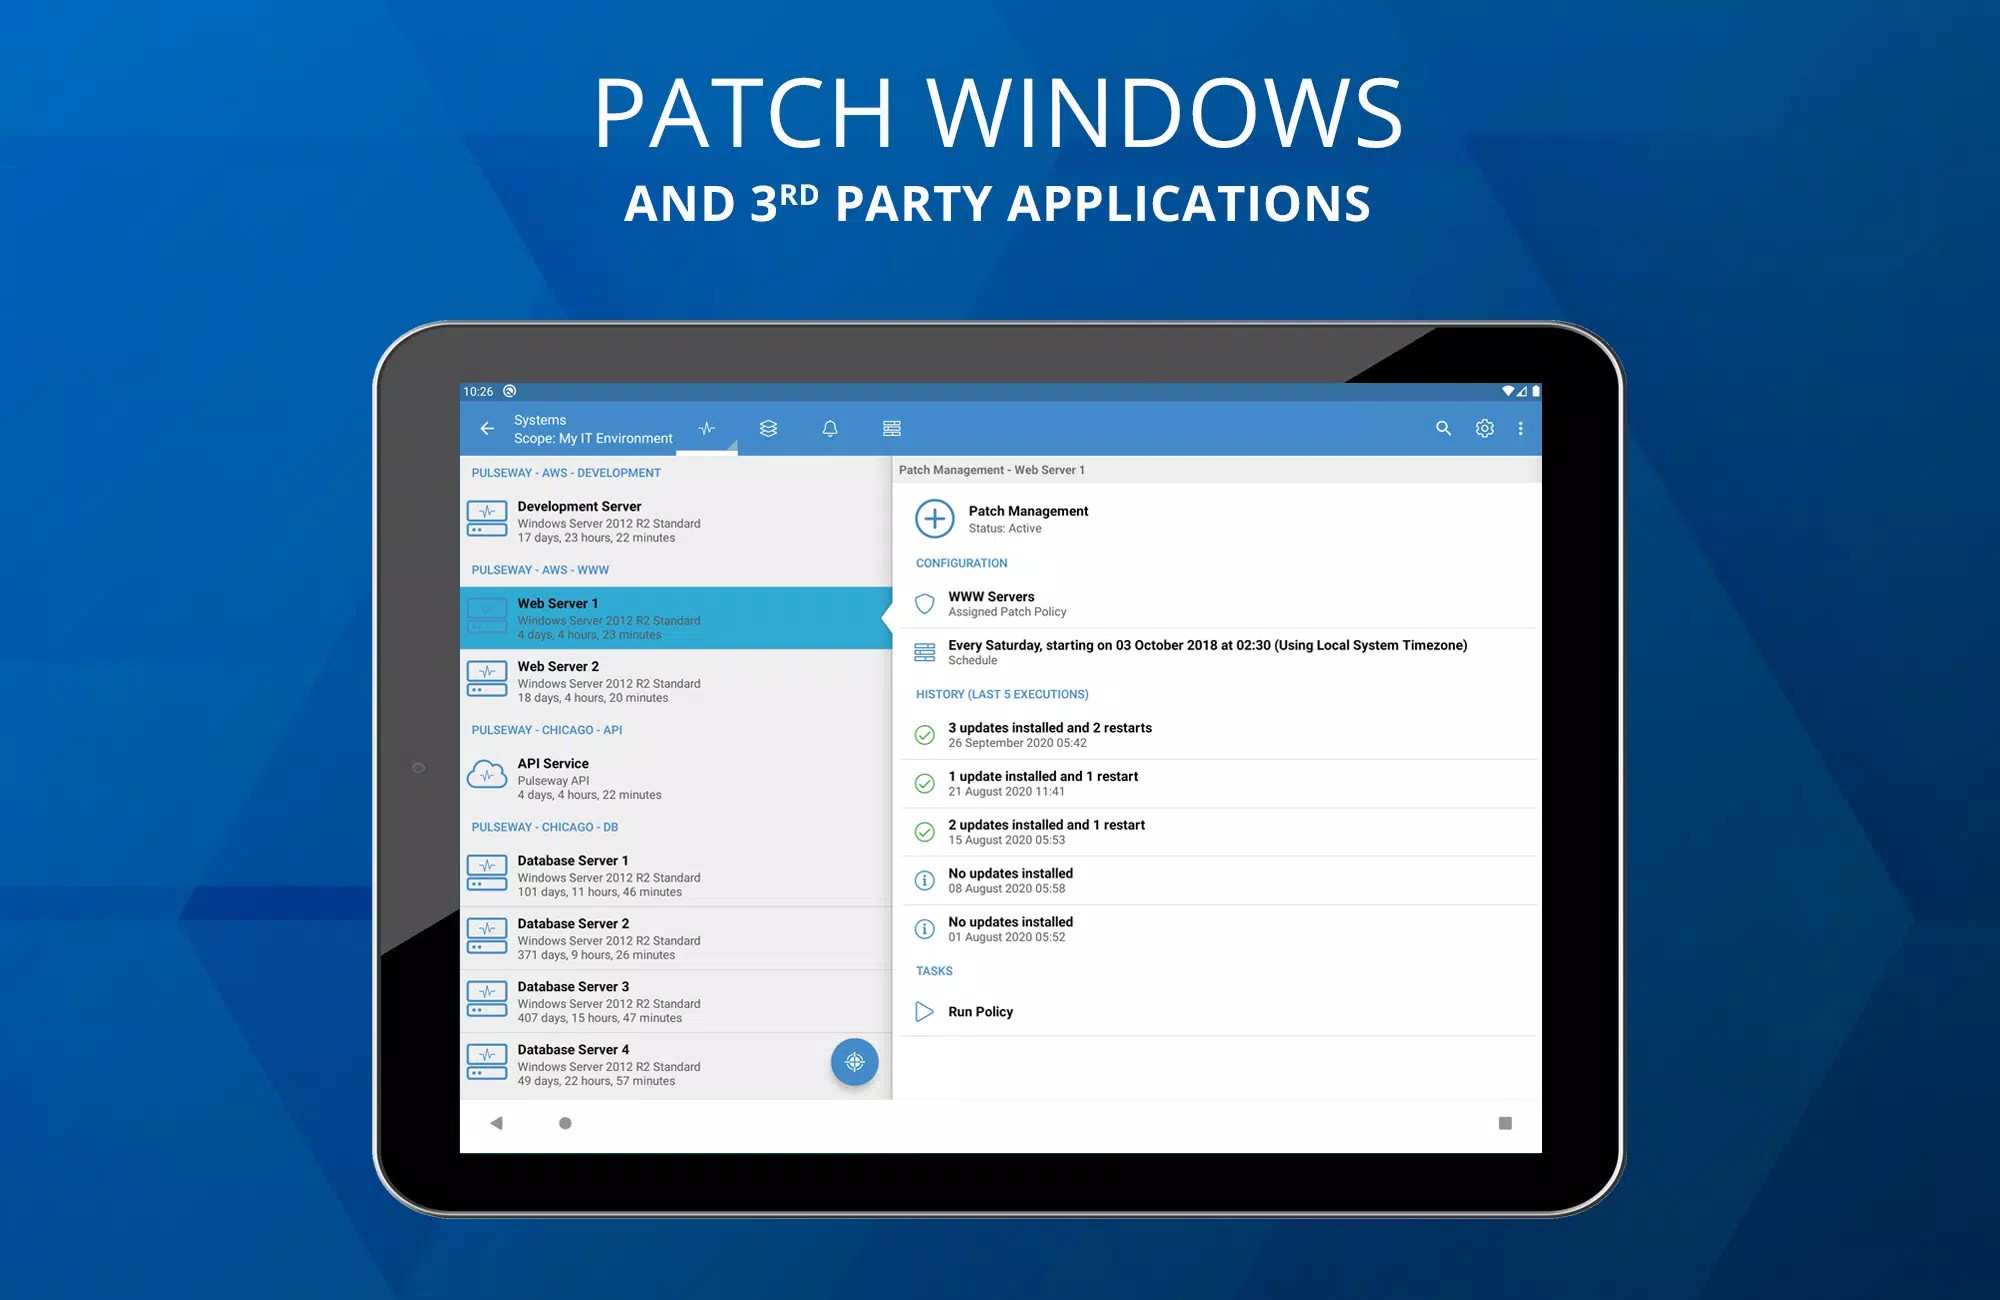Tap the floating locate target button

[x=855, y=1062]
